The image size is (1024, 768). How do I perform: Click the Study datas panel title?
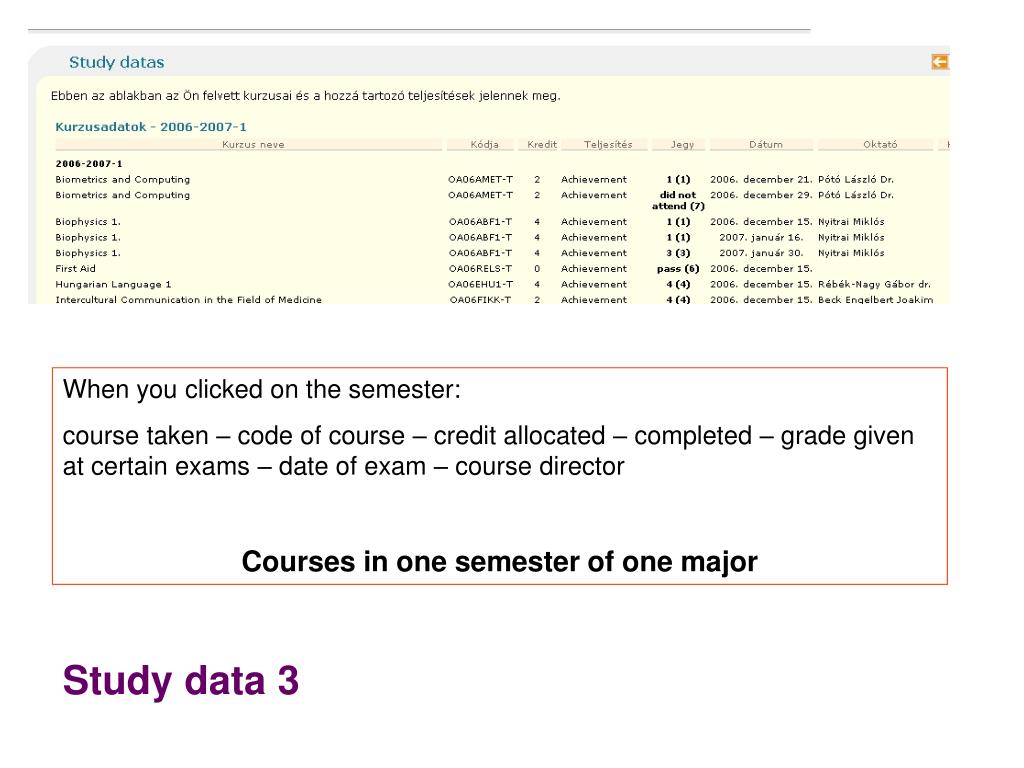pos(117,63)
